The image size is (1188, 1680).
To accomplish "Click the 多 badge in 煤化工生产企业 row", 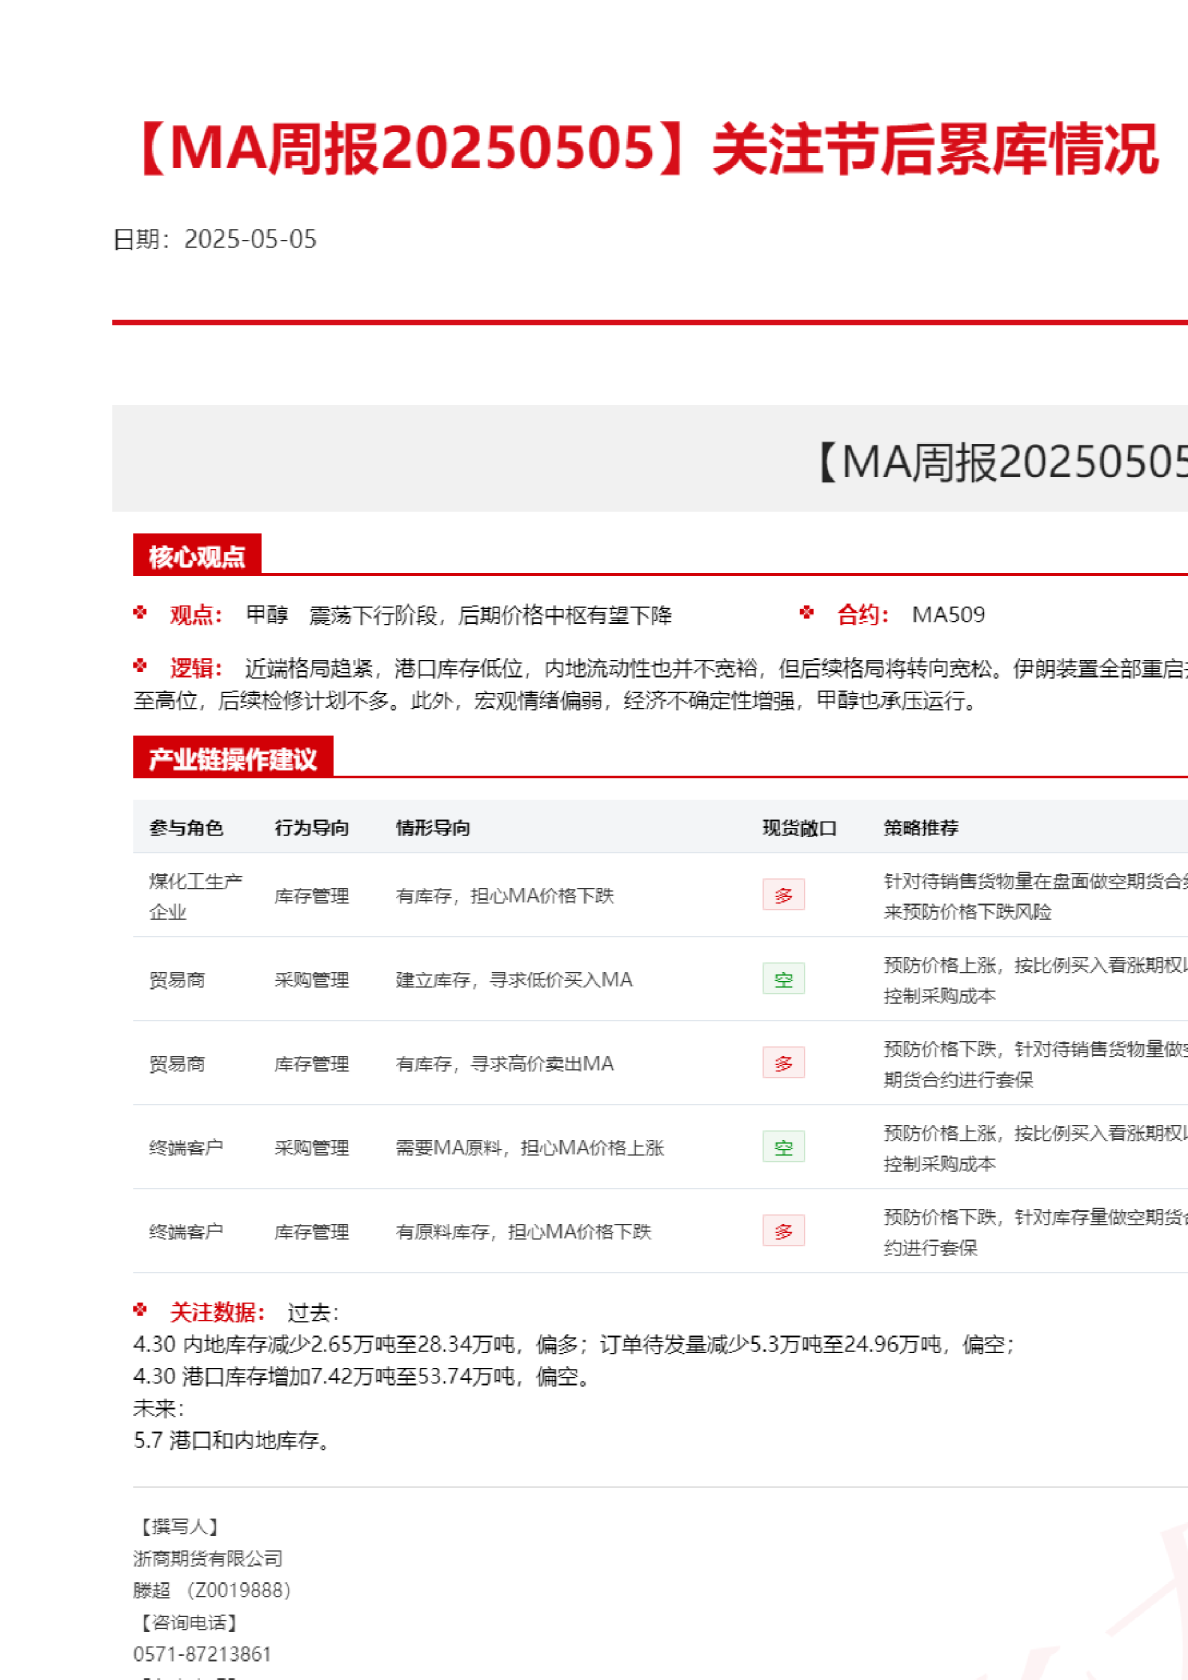I will [x=783, y=895].
